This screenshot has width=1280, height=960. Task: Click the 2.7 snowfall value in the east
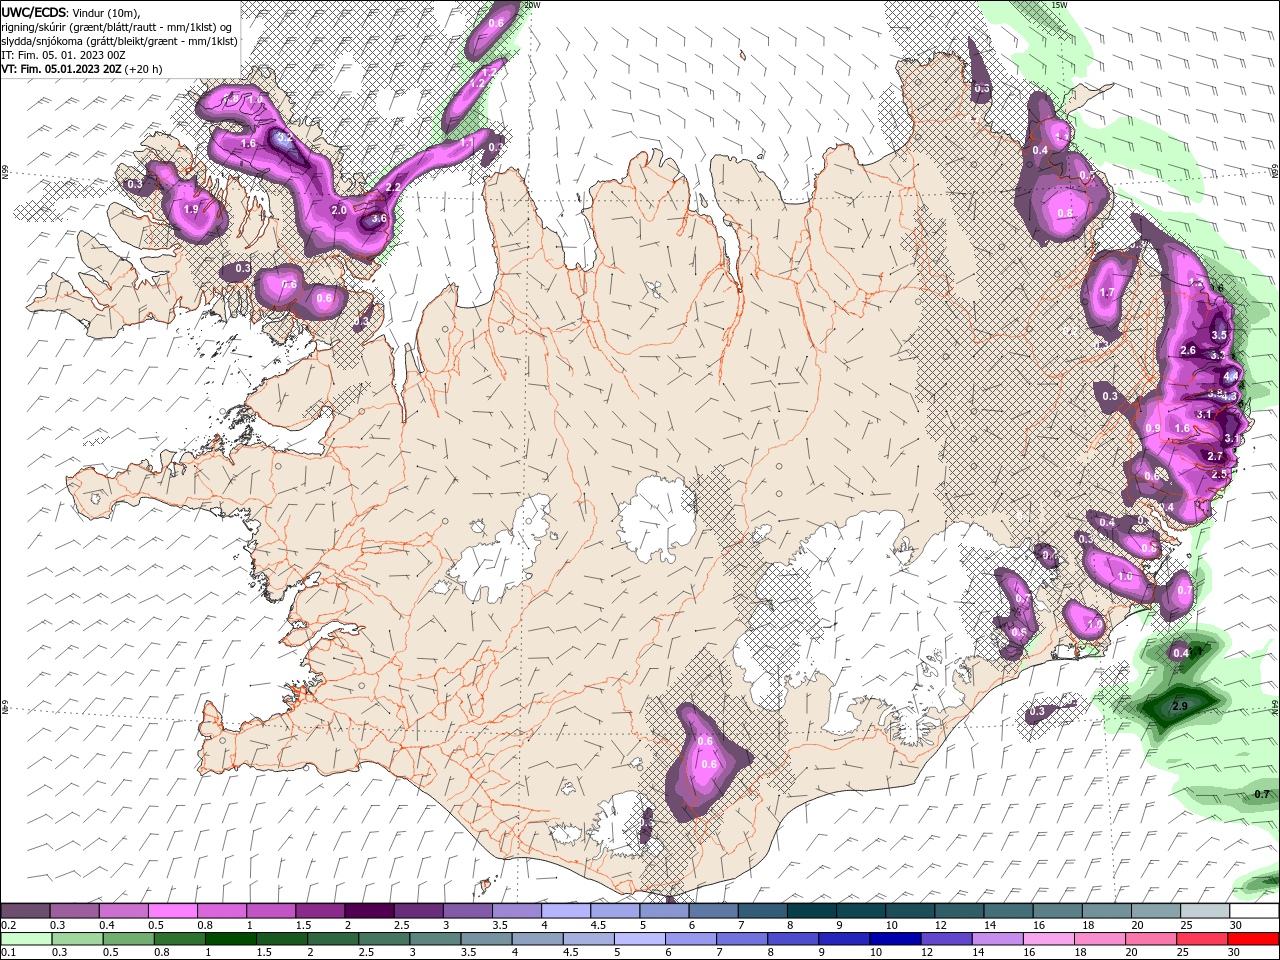1215,456
